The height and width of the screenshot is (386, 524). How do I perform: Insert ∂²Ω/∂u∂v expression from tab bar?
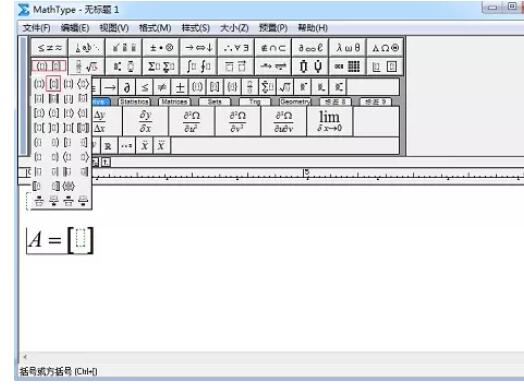[283, 121]
